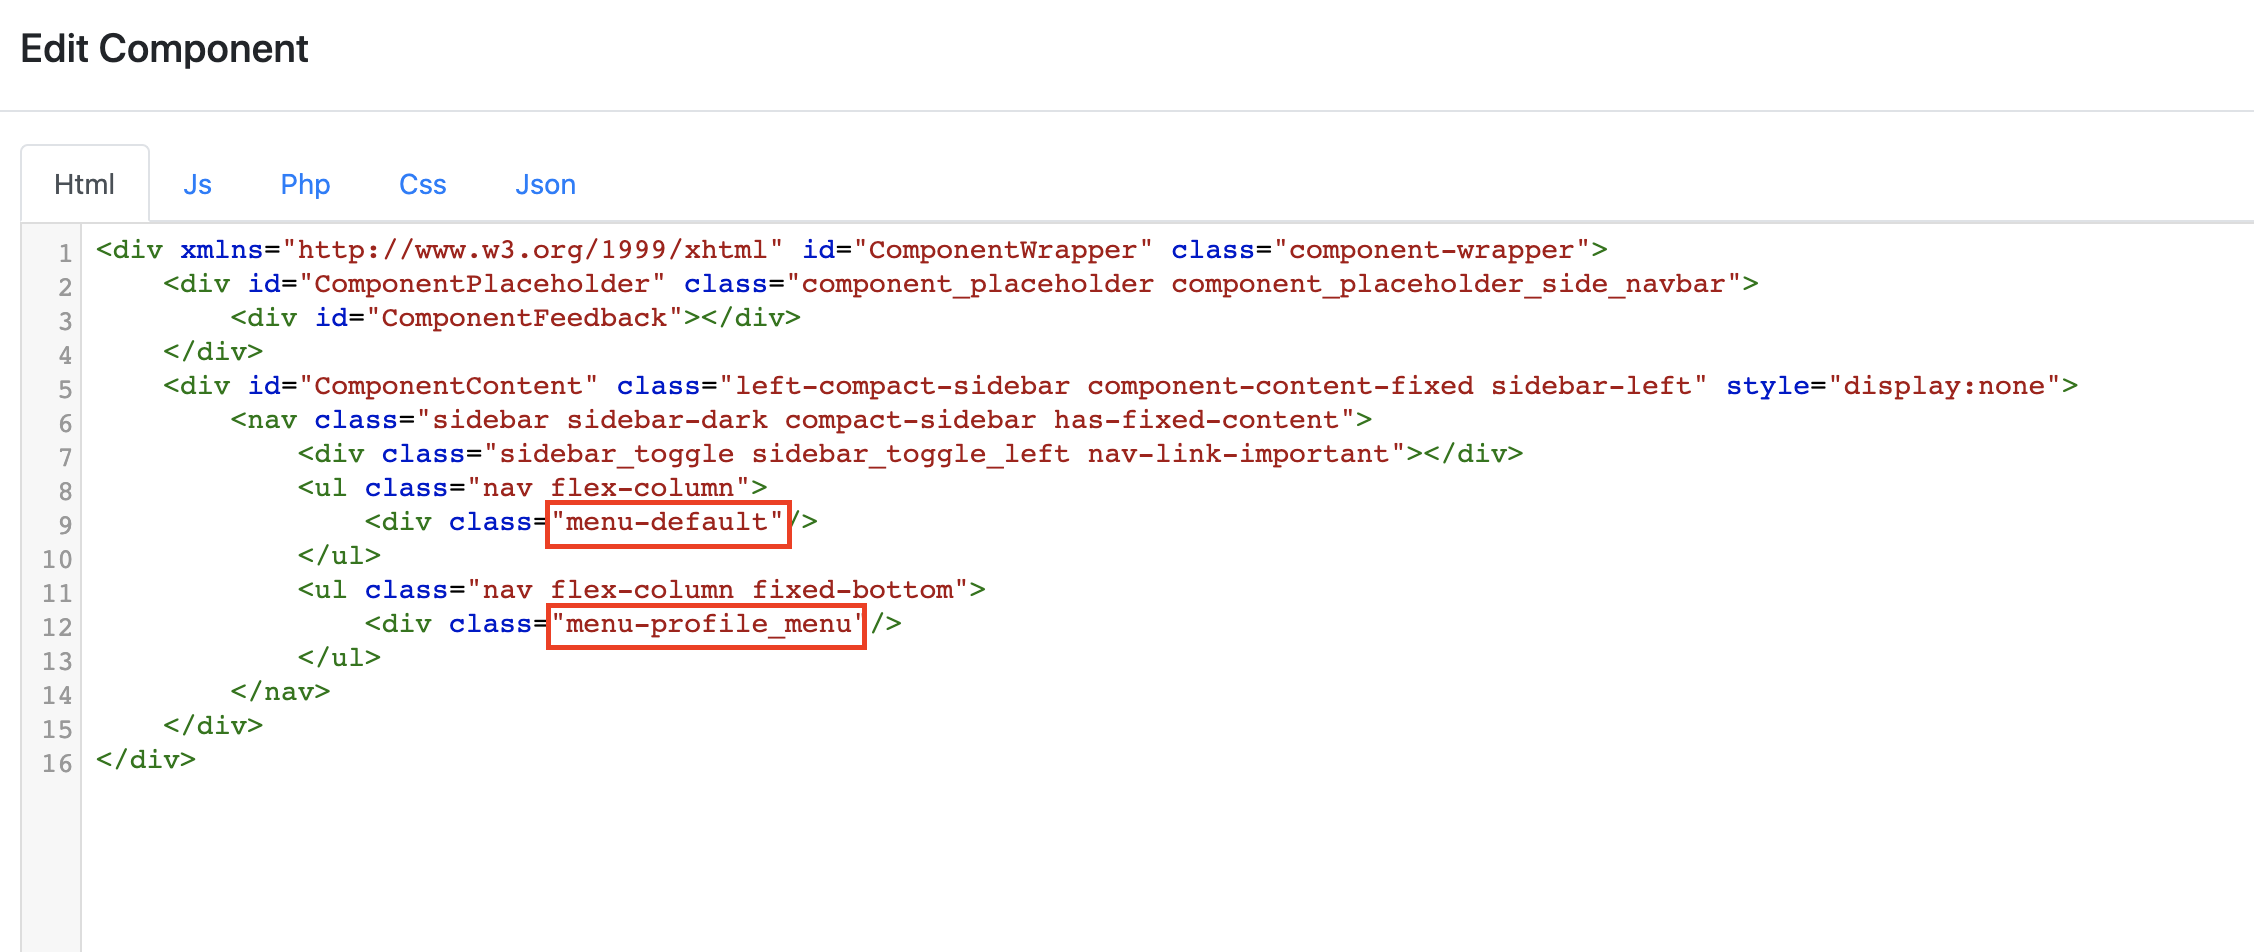Viewport: 2254px width, 952px height.
Task: Click the "sidebar_toggle sidebar_toggle_left nav-link-important" class string
Action: tap(945, 454)
